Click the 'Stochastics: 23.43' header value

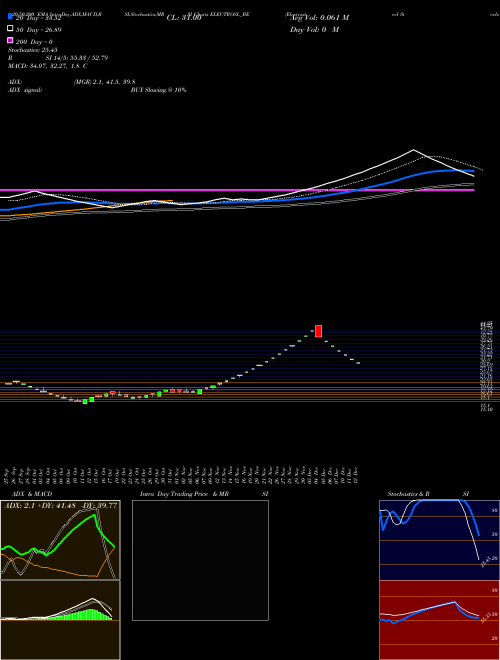[33, 50]
